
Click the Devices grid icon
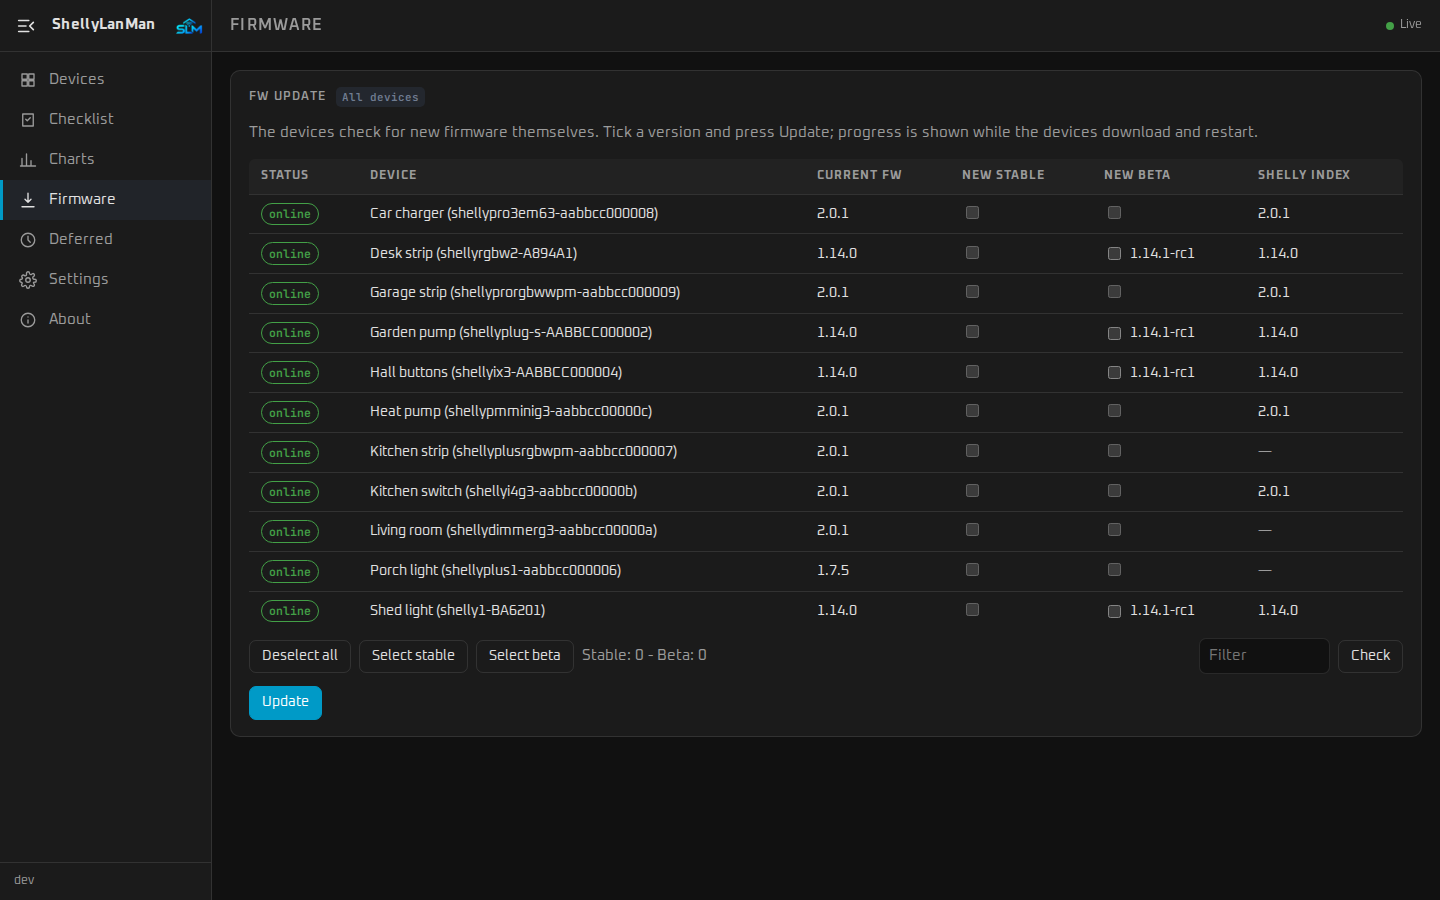coord(28,80)
